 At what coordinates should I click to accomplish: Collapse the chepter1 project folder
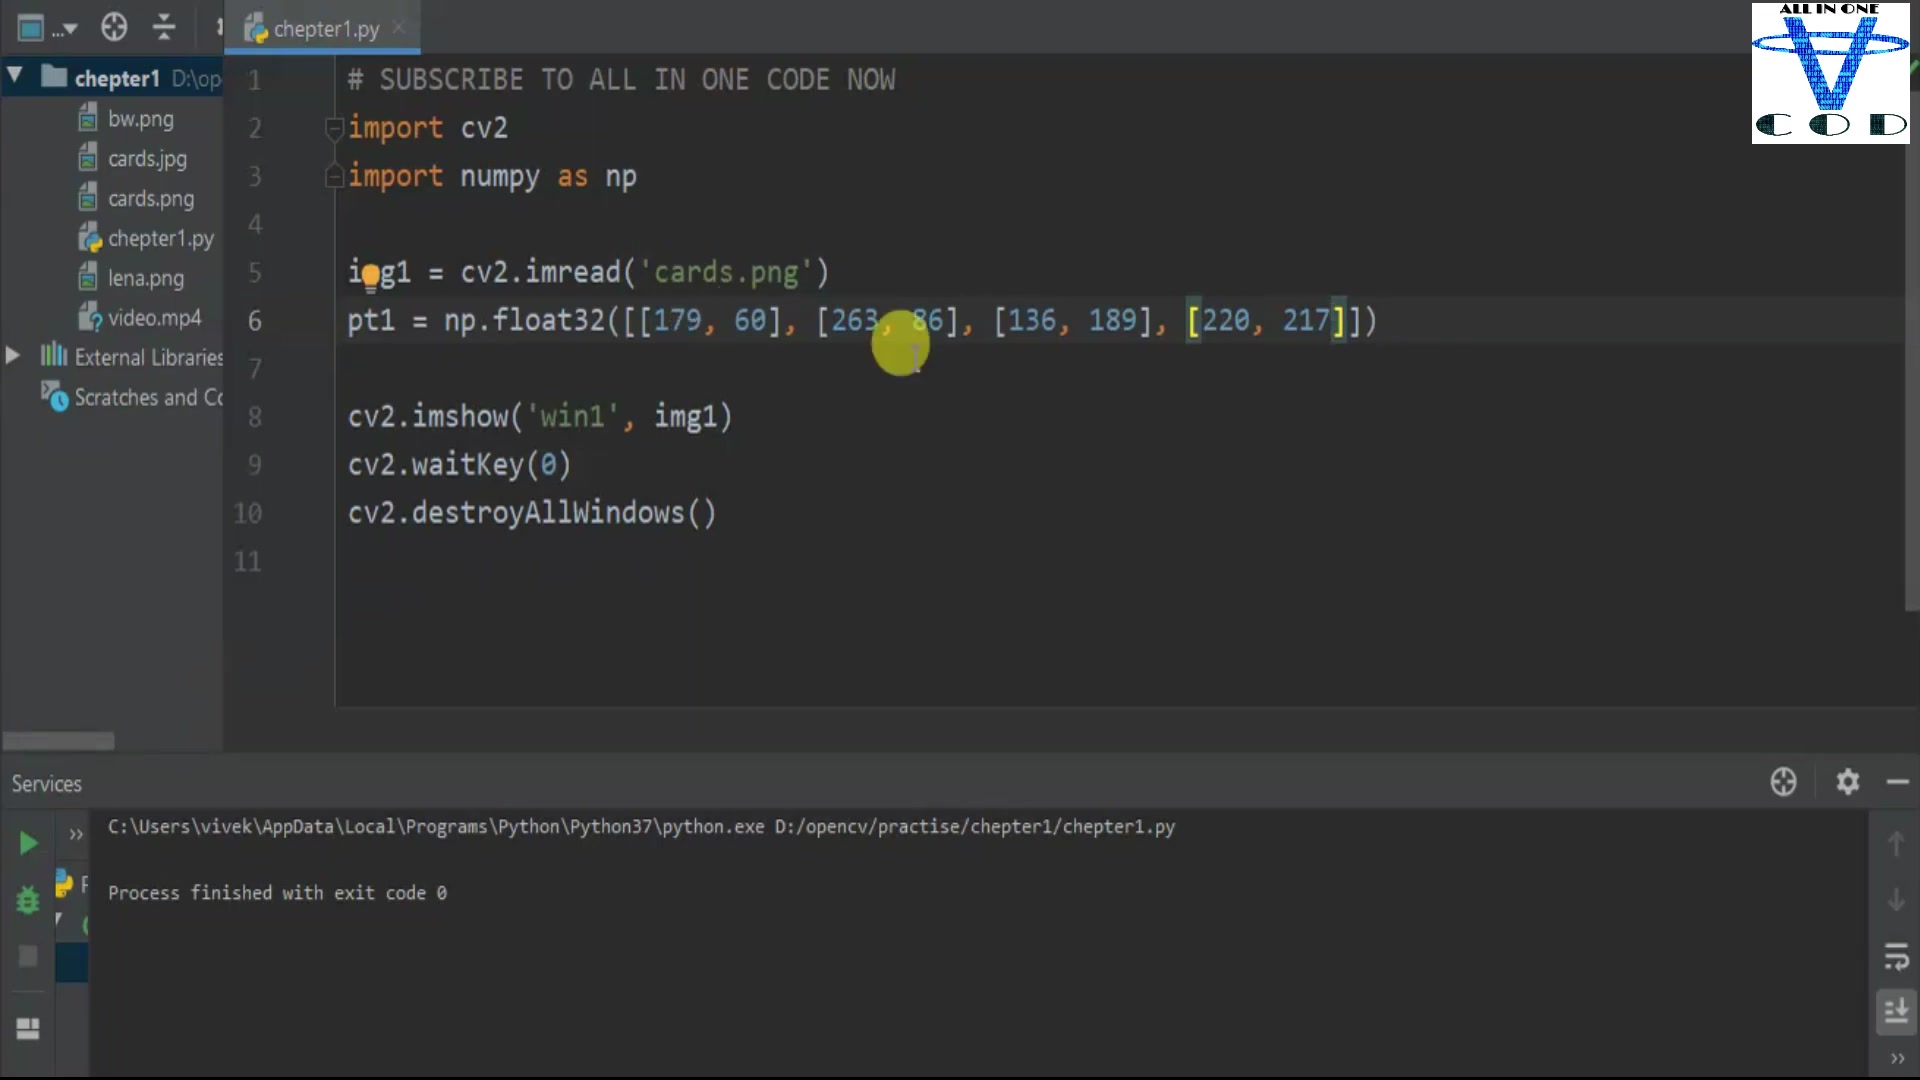coord(15,76)
